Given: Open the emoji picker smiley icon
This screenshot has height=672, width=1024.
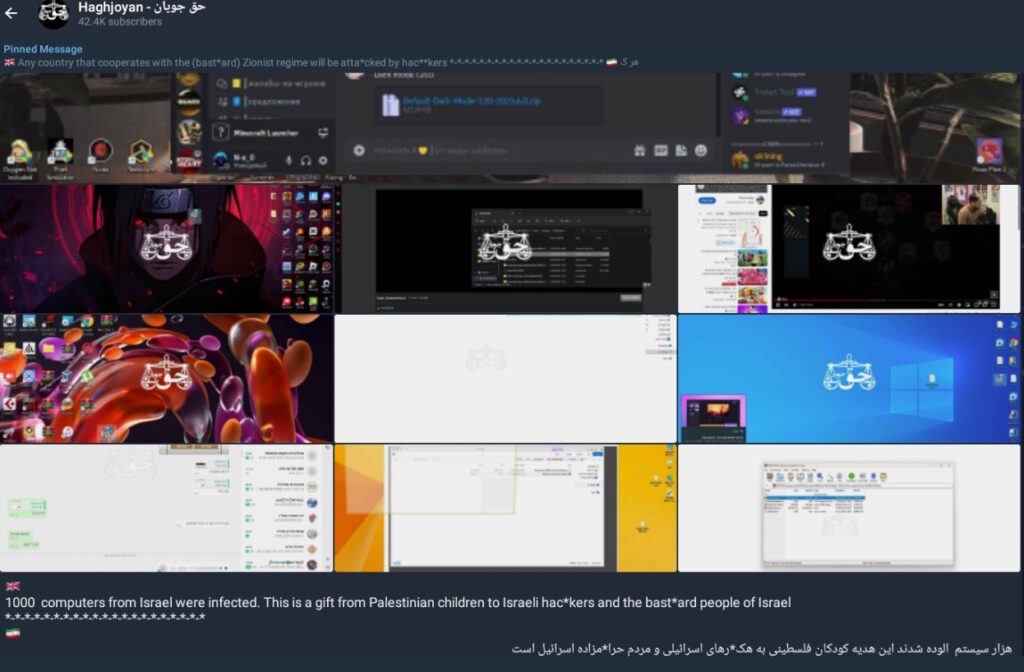Looking at the screenshot, I should [x=701, y=150].
